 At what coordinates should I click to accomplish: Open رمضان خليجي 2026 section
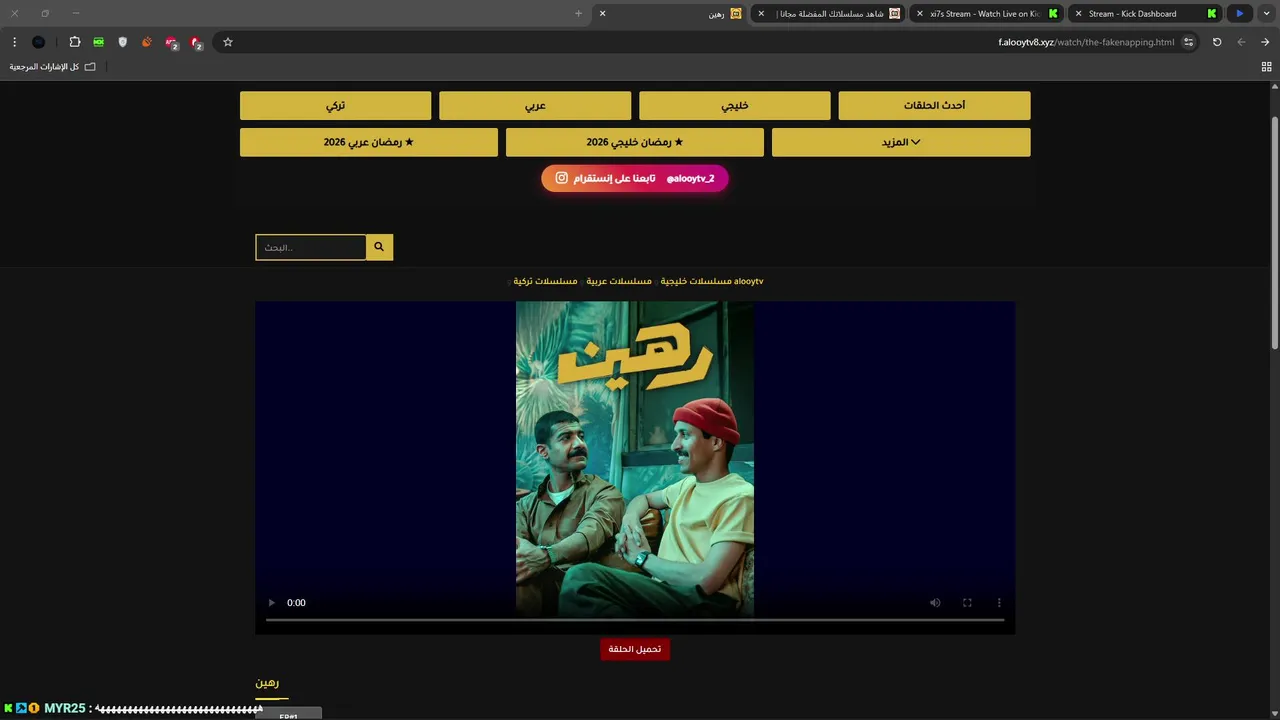click(635, 142)
